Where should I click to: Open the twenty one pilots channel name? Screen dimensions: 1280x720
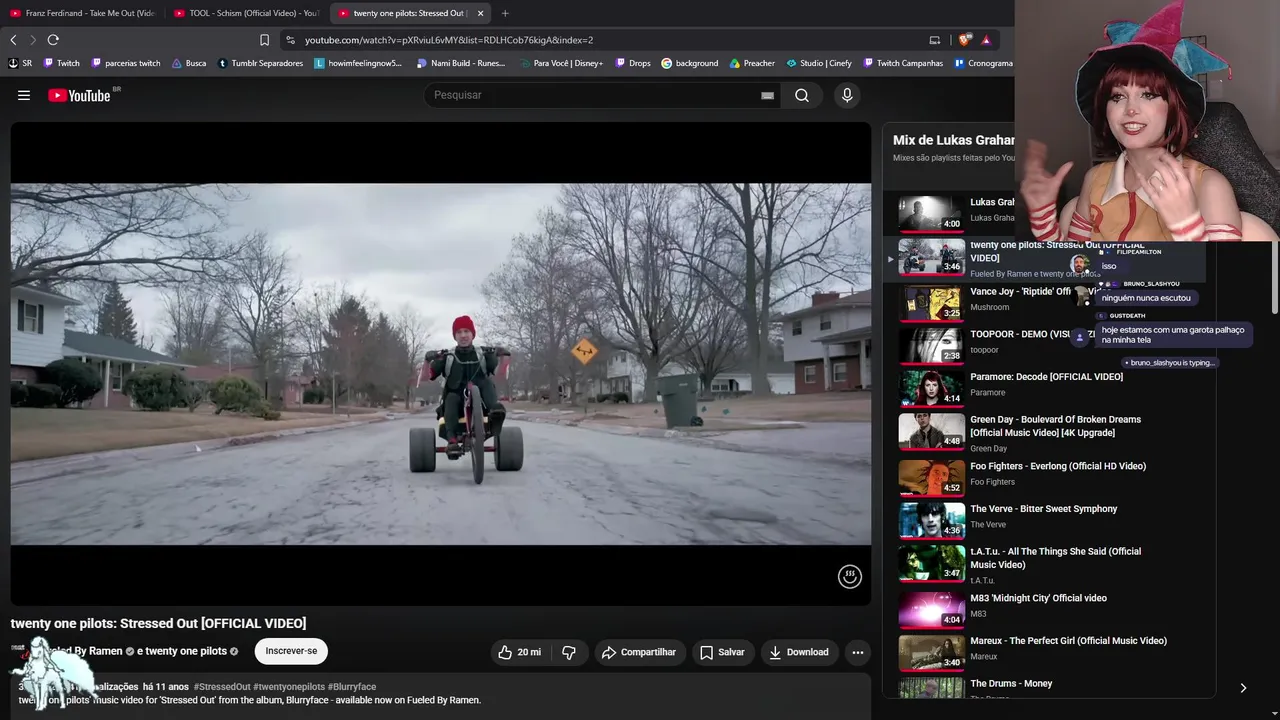(186, 651)
